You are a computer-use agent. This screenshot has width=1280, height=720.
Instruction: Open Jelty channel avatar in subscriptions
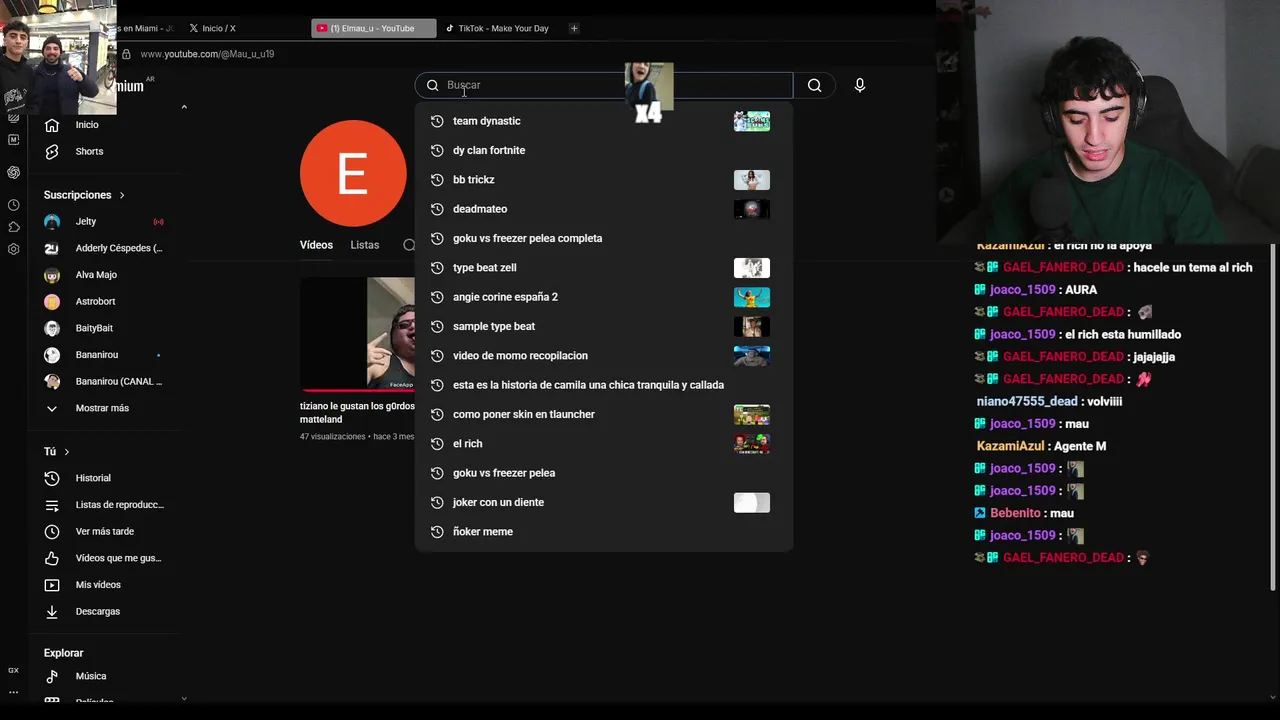point(52,222)
